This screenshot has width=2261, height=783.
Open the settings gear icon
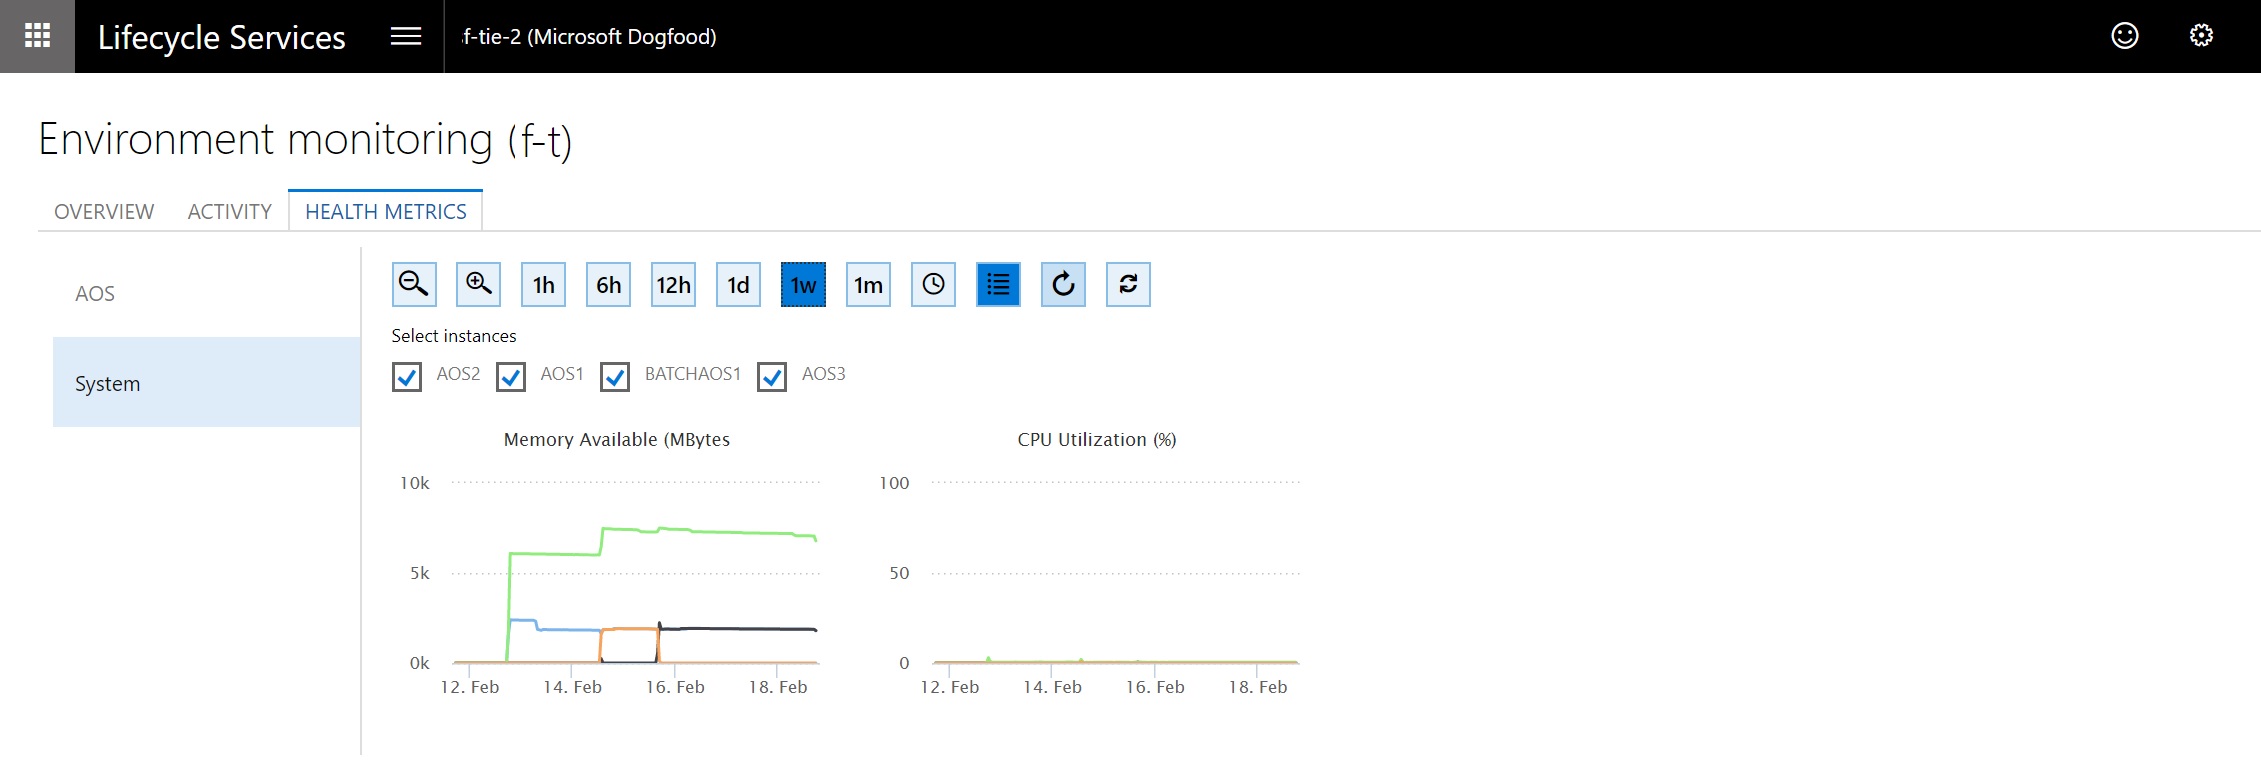coord(2201,36)
